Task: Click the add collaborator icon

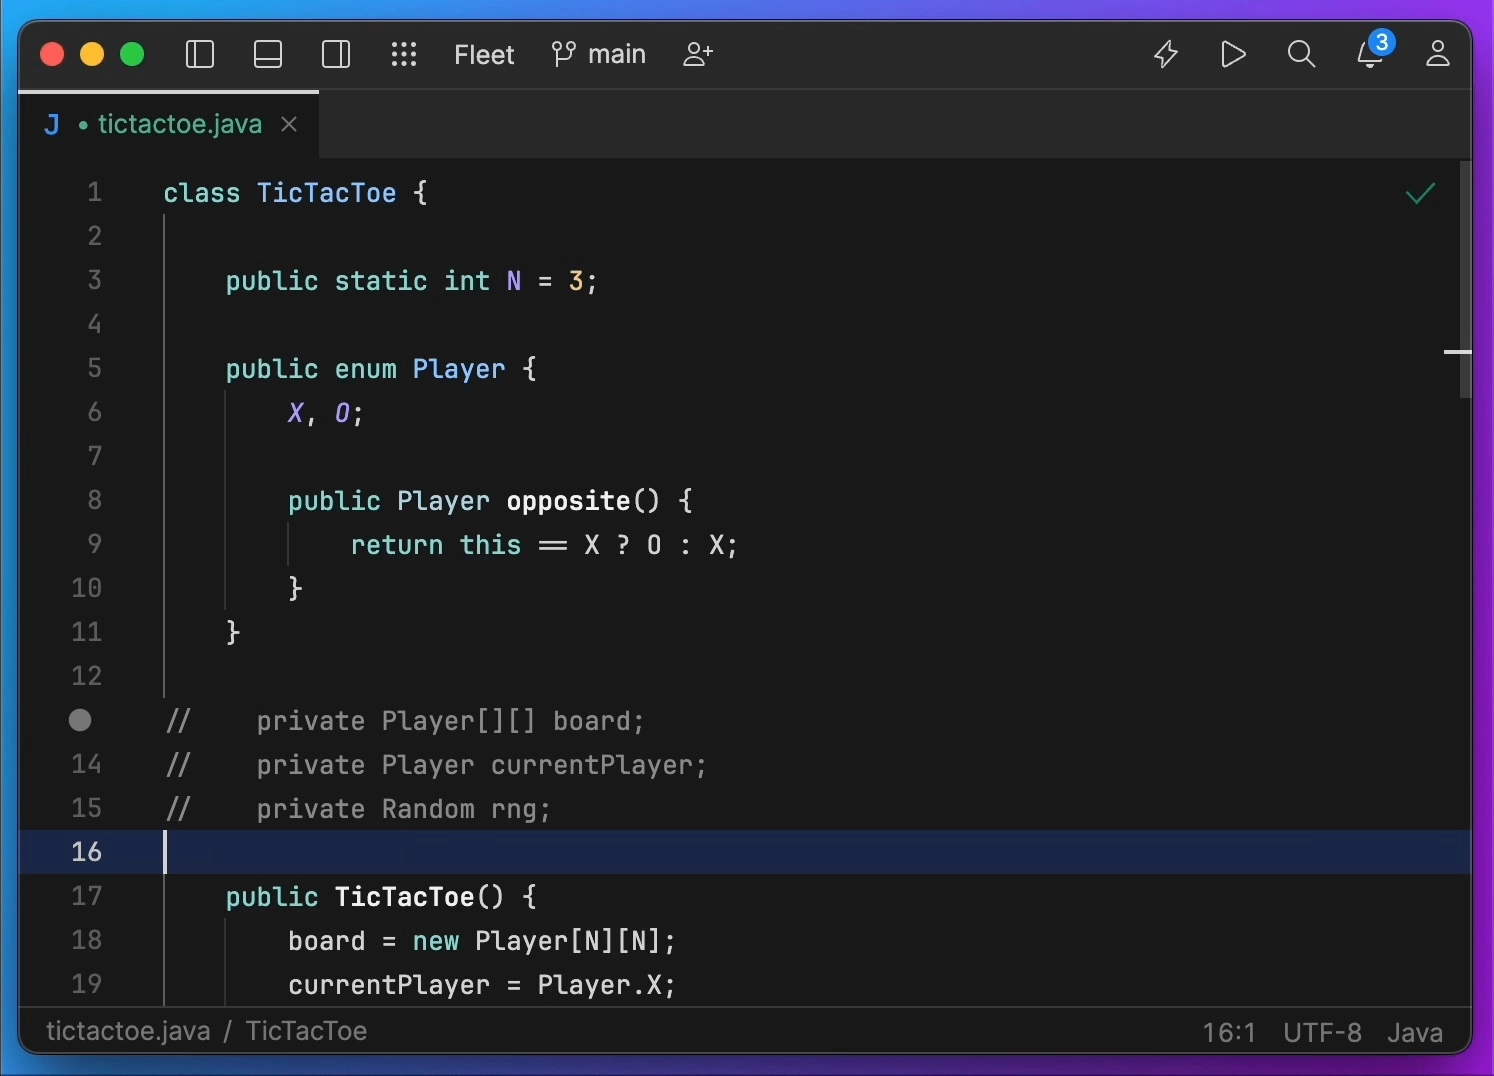Action: (x=698, y=54)
